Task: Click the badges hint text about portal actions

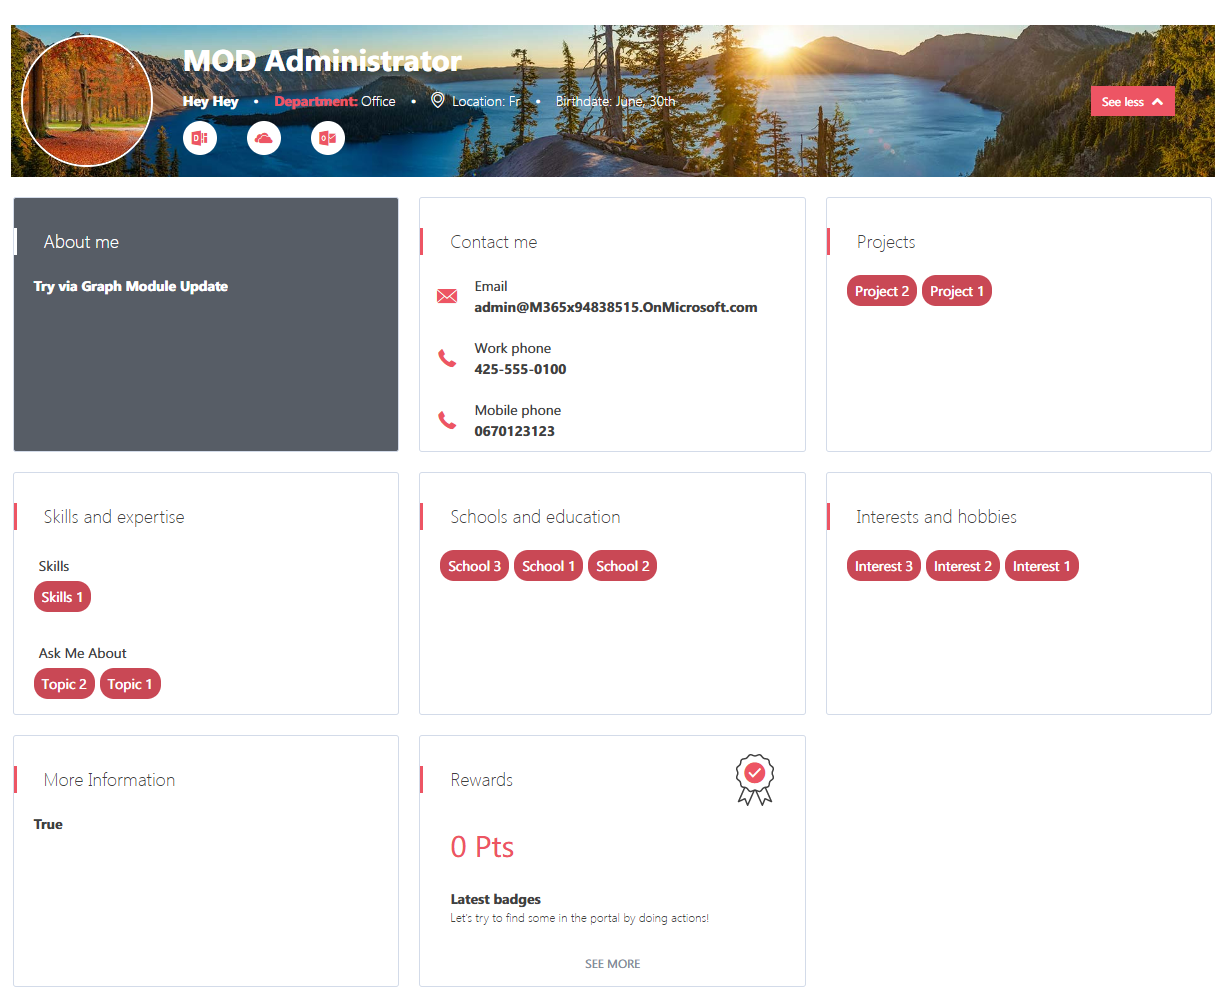Action: coord(580,918)
